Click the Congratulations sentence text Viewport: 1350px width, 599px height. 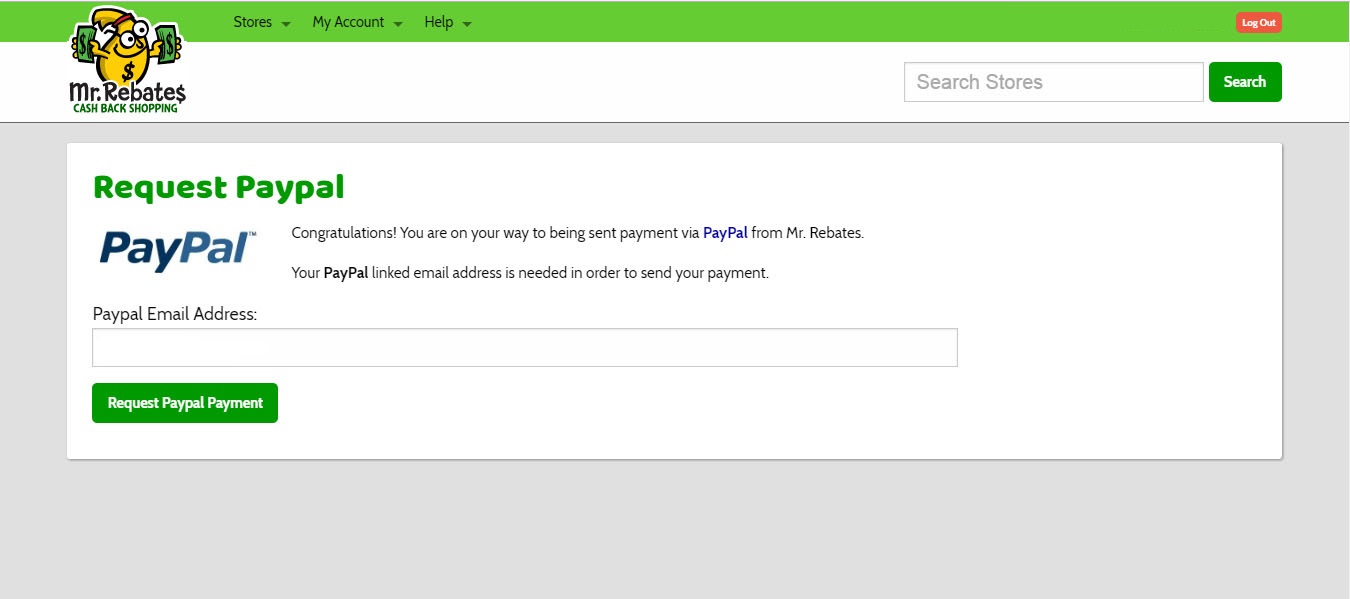pyautogui.click(x=495, y=233)
